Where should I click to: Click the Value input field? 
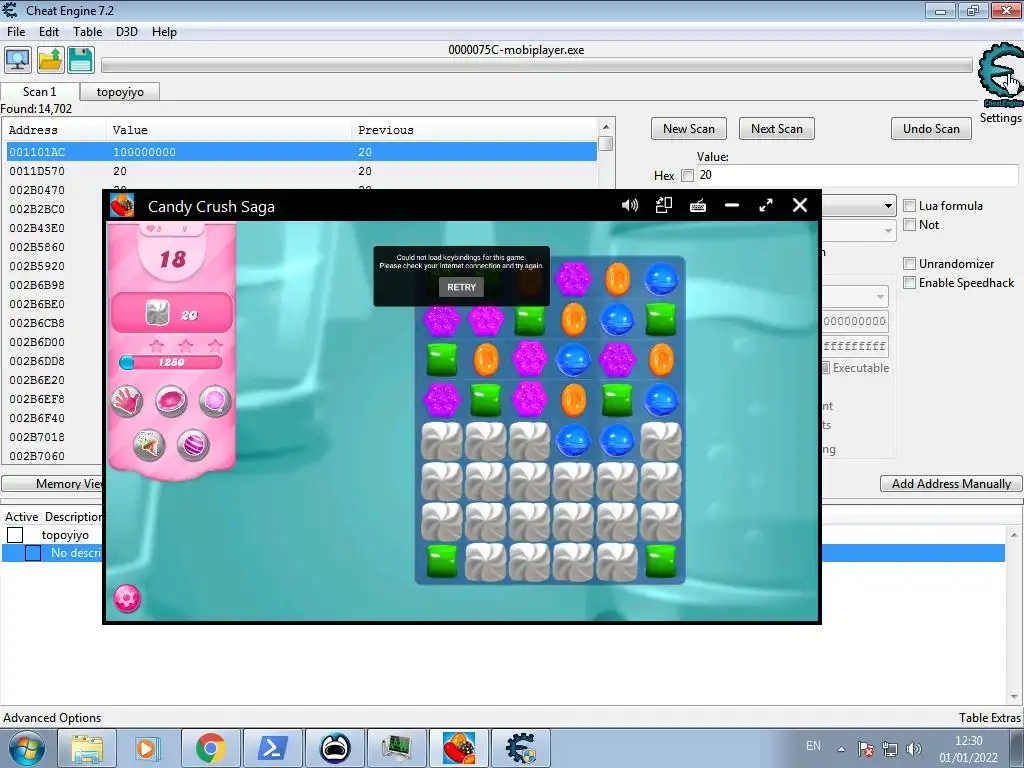pyautogui.click(x=857, y=176)
